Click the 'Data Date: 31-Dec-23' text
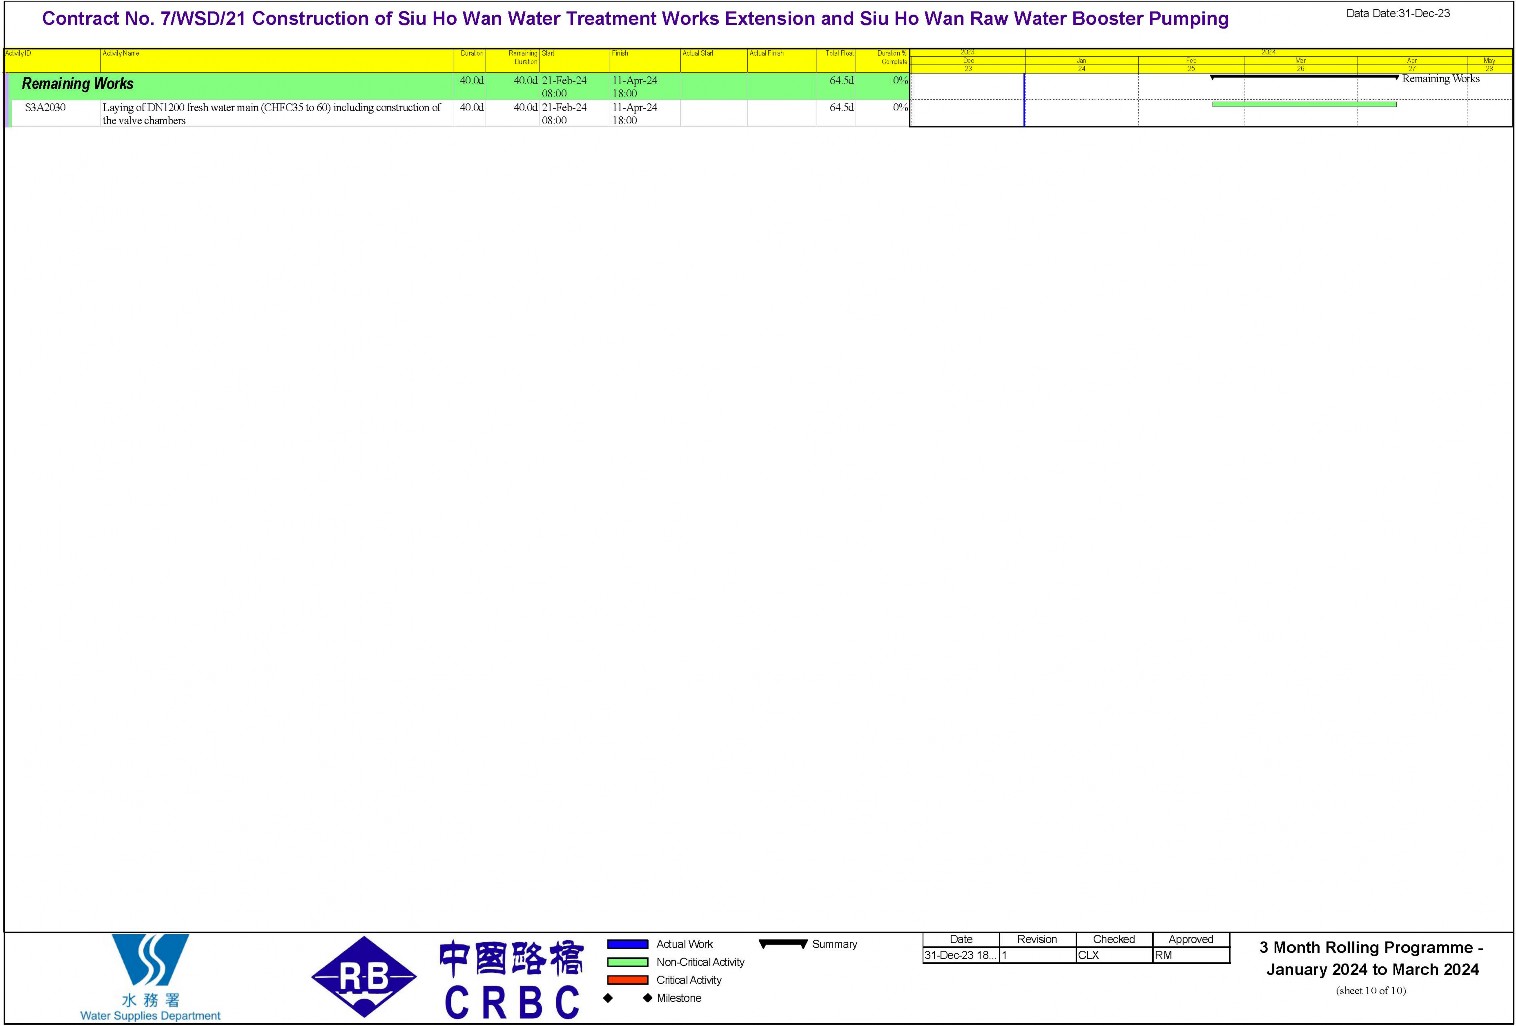The image size is (1516, 1026). (x=1397, y=13)
